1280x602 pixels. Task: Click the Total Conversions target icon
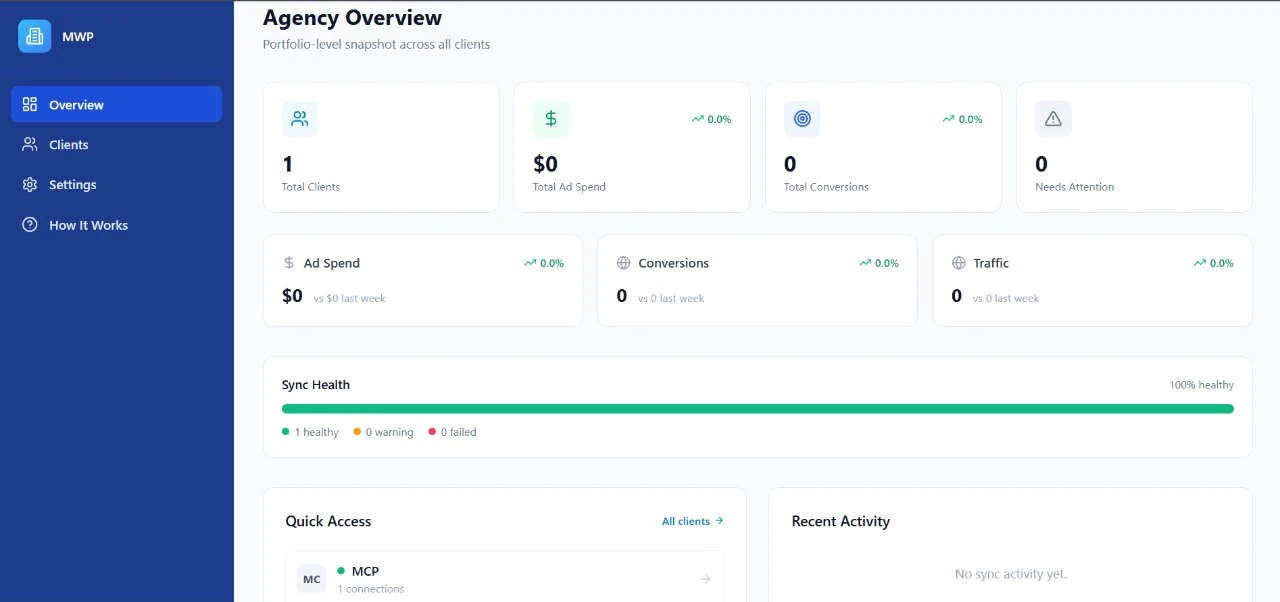coord(802,119)
